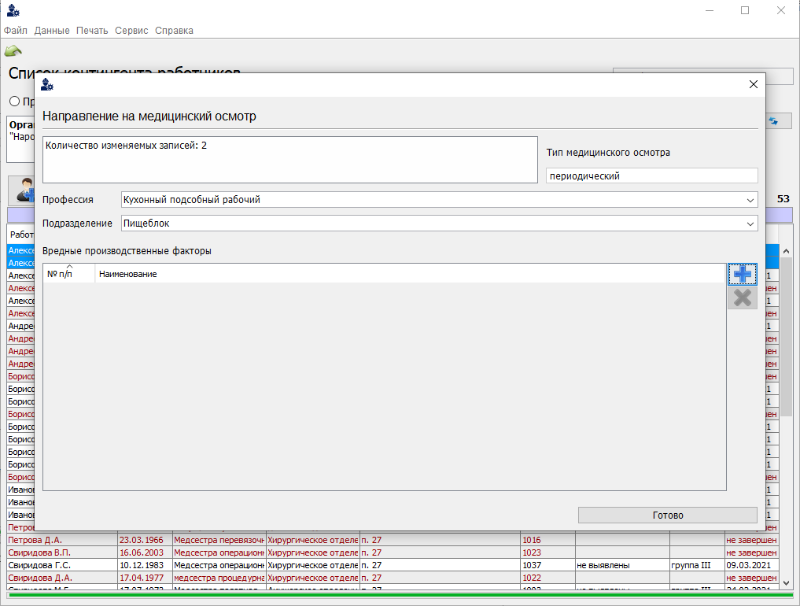800x606 pixels.
Task: Select the Свиридова Г.С. table row
Action: click(60, 565)
